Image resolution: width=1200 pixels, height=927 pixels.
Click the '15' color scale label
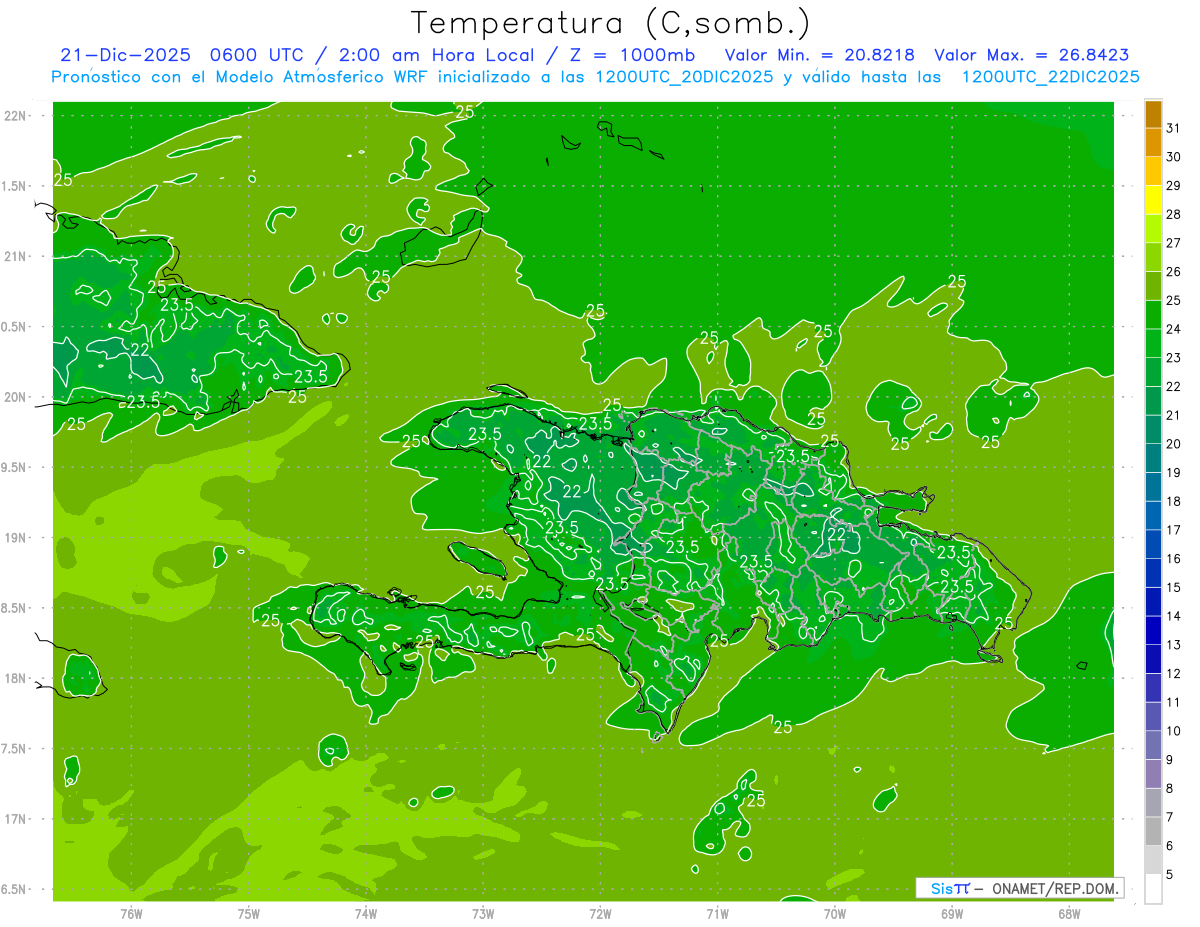[1174, 587]
